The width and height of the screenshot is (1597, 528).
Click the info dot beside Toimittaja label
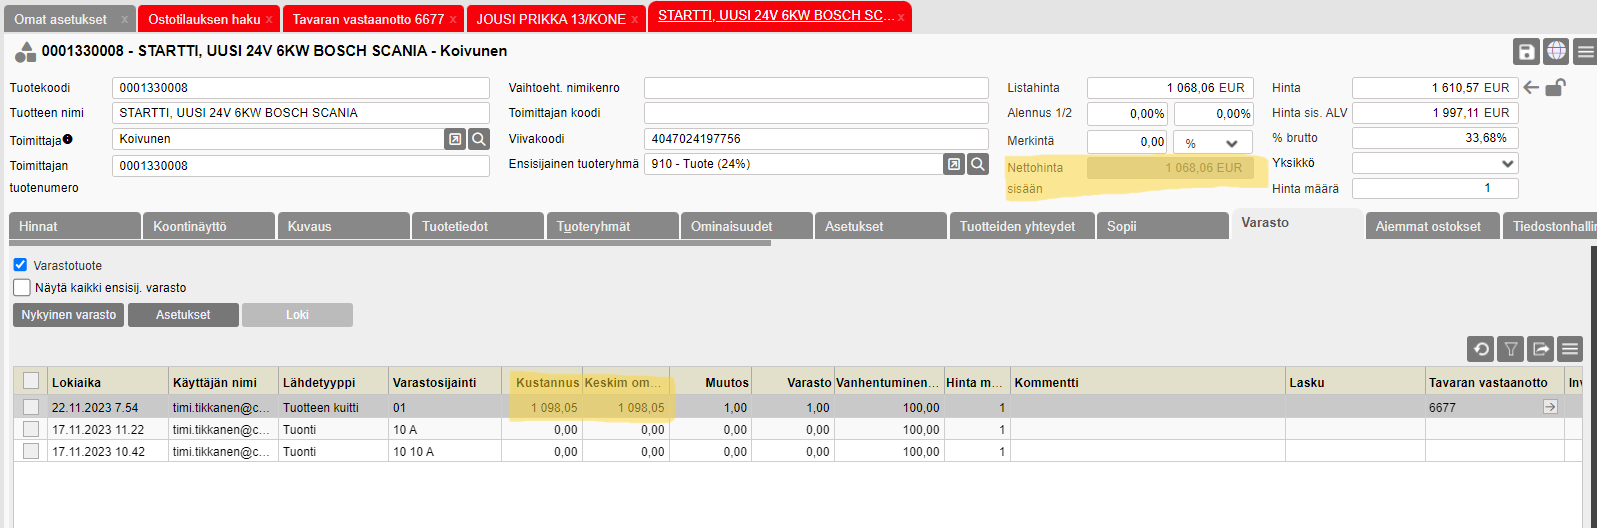click(x=67, y=139)
